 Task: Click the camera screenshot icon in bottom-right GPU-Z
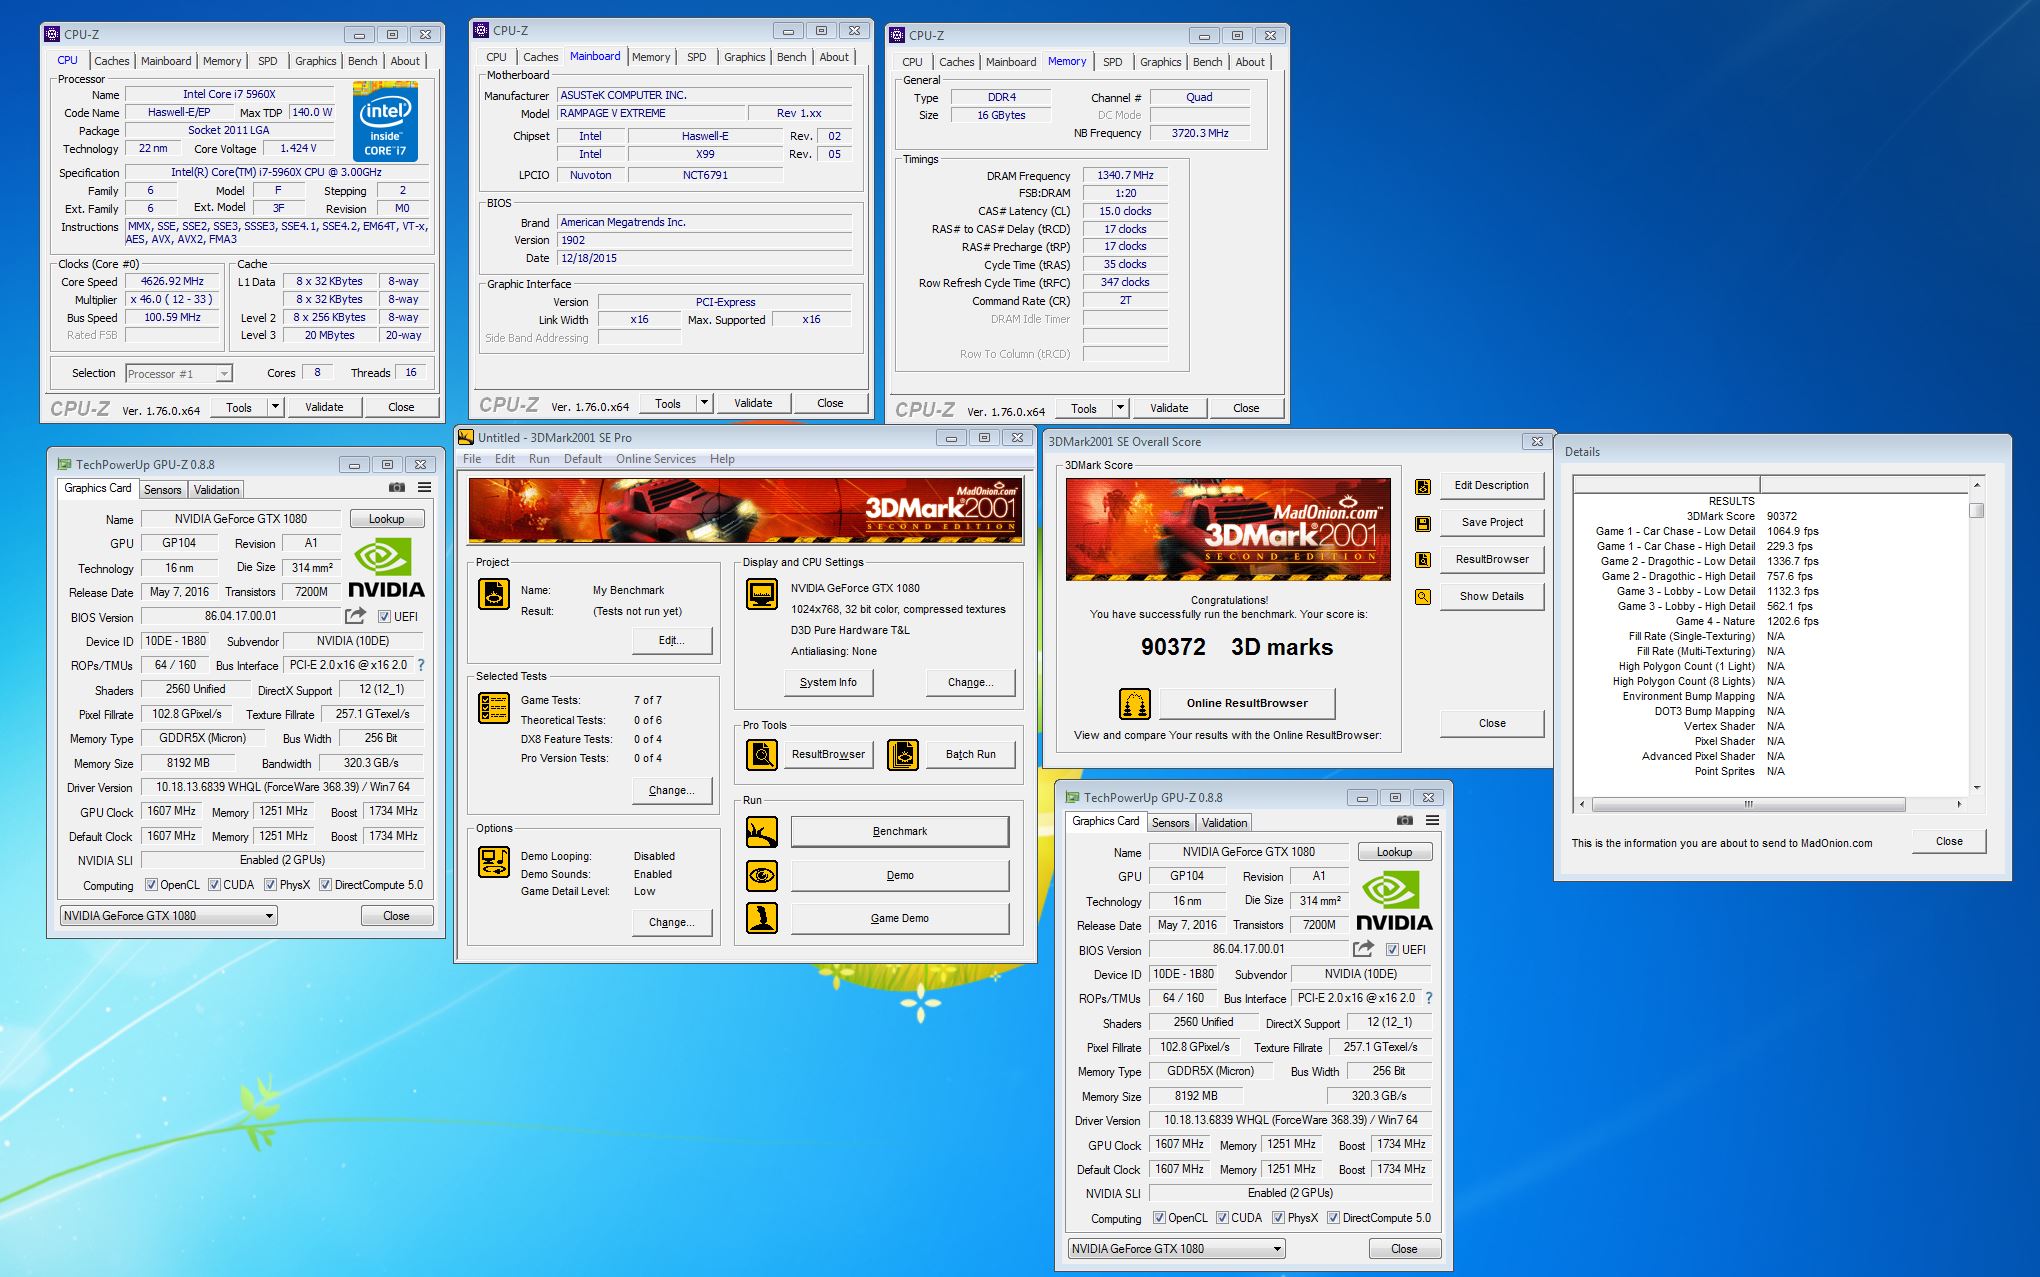click(x=1405, y=821)
